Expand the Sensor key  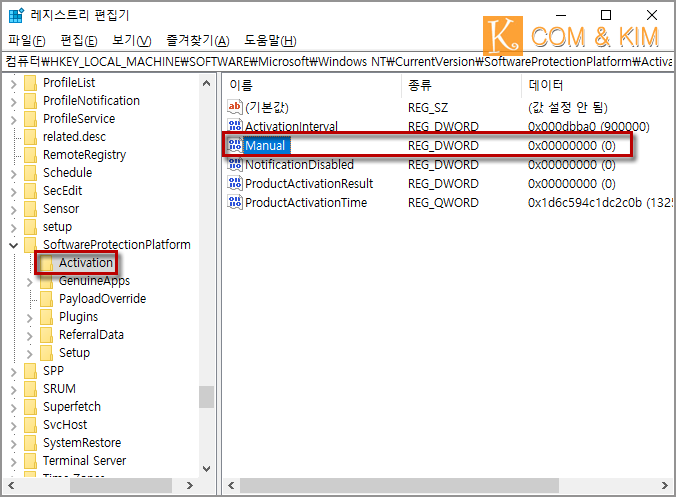[x=13, y=209]
